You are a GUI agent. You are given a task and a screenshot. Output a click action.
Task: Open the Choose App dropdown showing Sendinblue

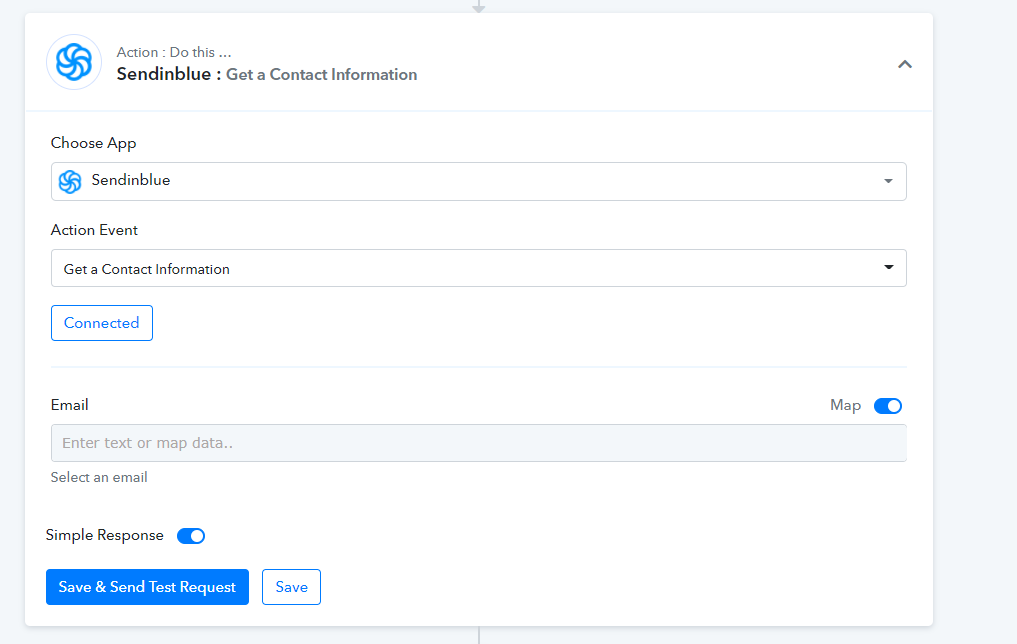pyautogui.click(x=479, y=181)
